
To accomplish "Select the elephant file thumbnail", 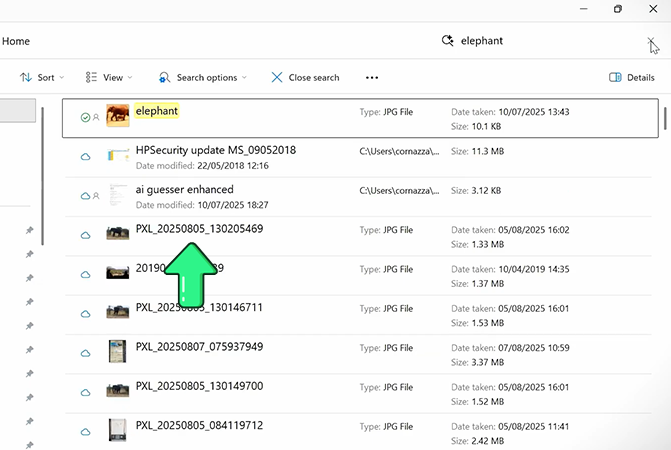I will tap(118, 115).
